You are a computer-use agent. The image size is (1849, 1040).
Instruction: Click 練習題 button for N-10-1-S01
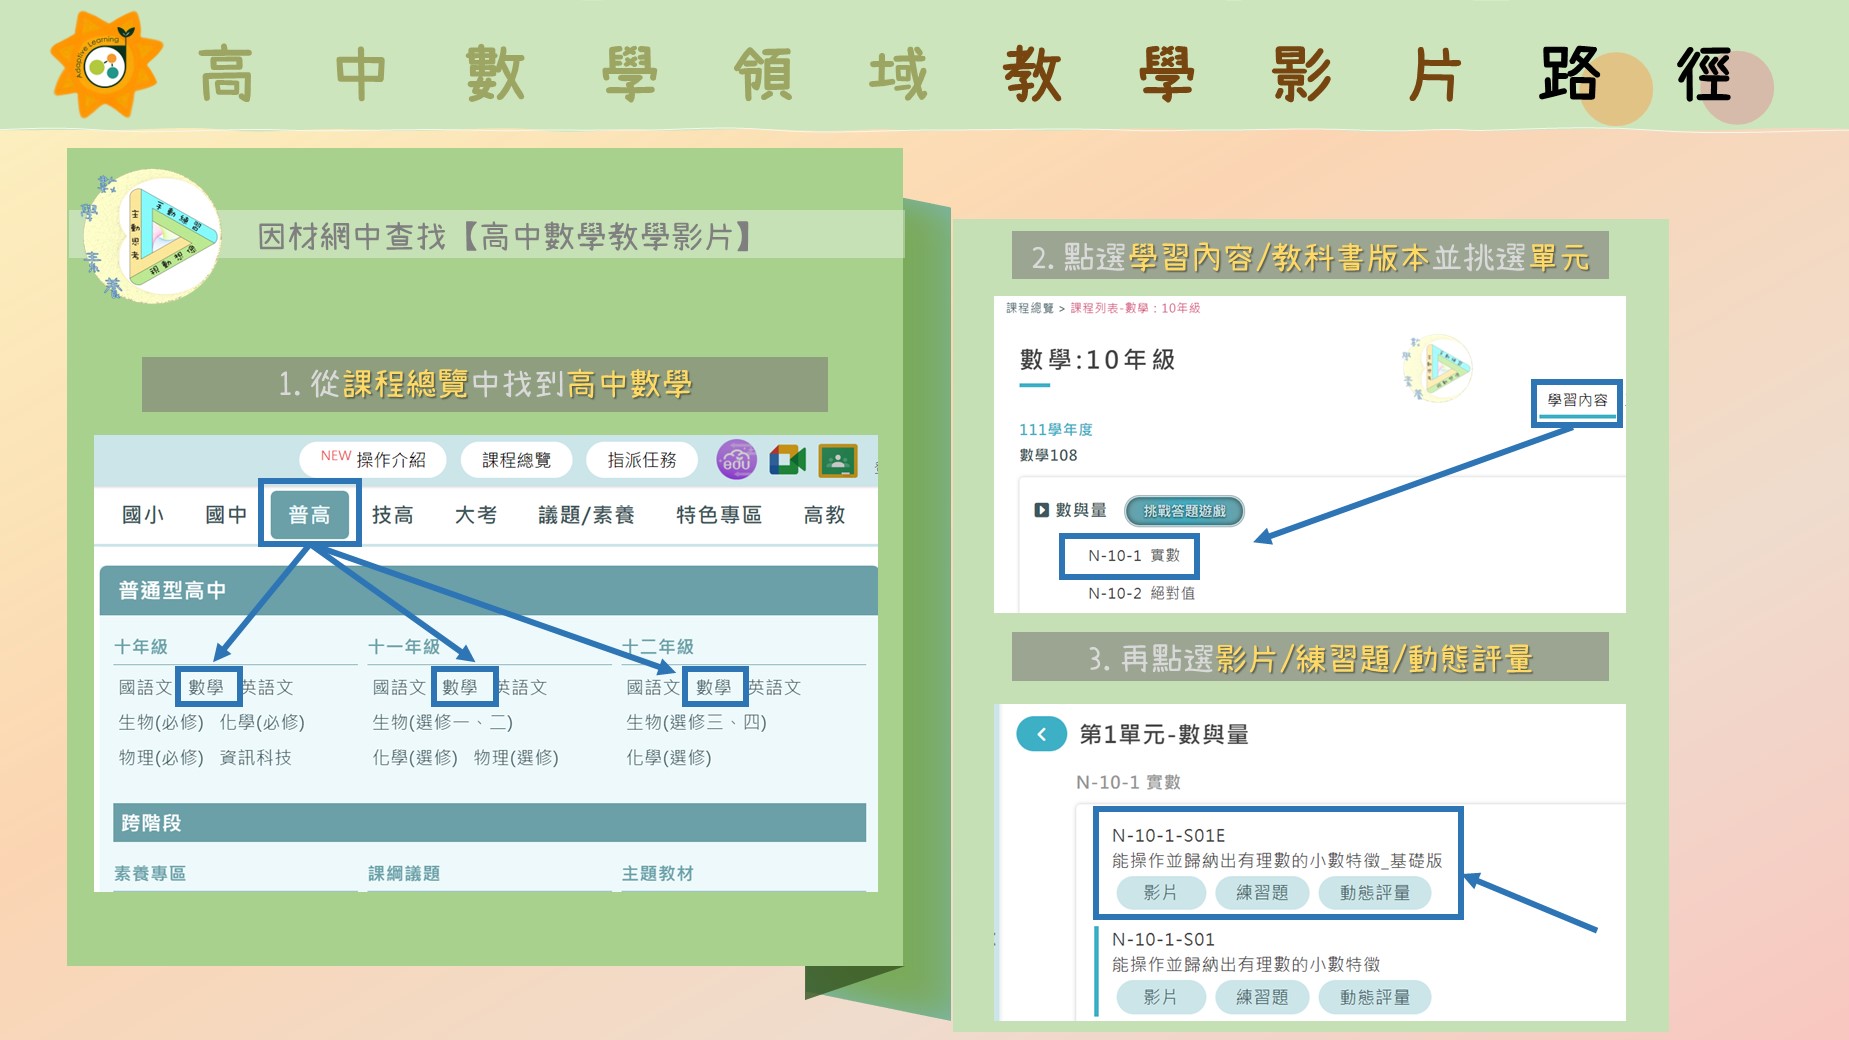click(x=1262, y=997)
